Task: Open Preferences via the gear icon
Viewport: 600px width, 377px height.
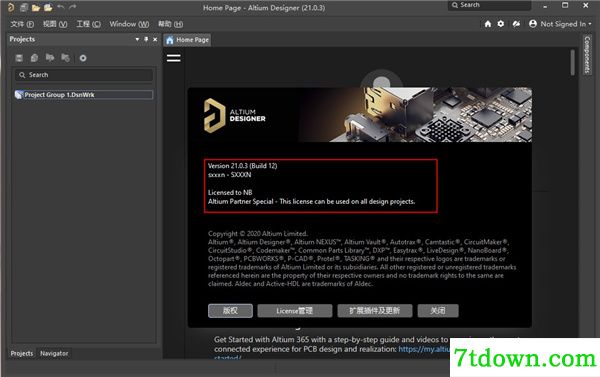Action: 501,24
